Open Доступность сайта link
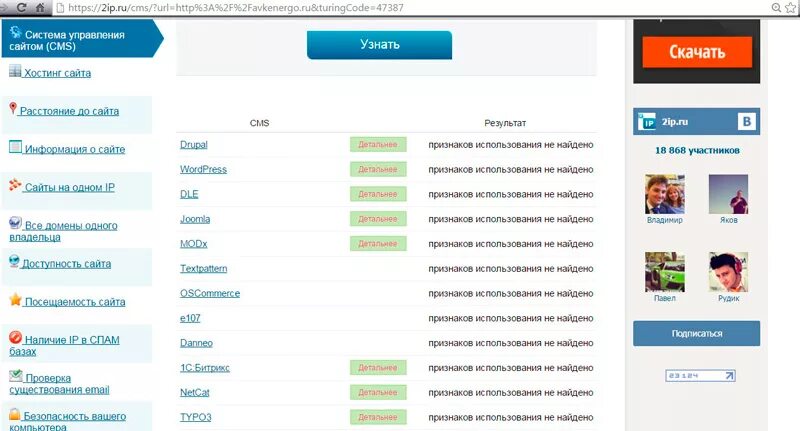 [66, 264]
